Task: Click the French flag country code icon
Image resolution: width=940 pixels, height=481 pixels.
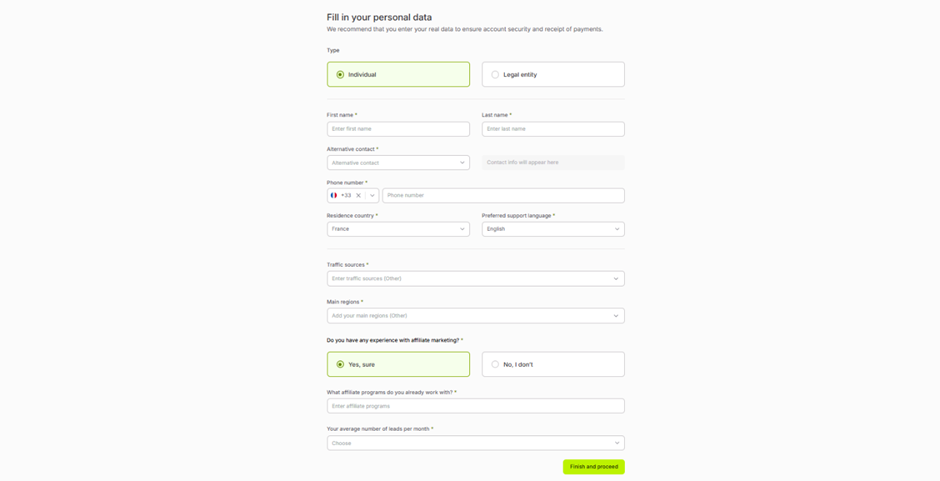Action: point(334,196)
